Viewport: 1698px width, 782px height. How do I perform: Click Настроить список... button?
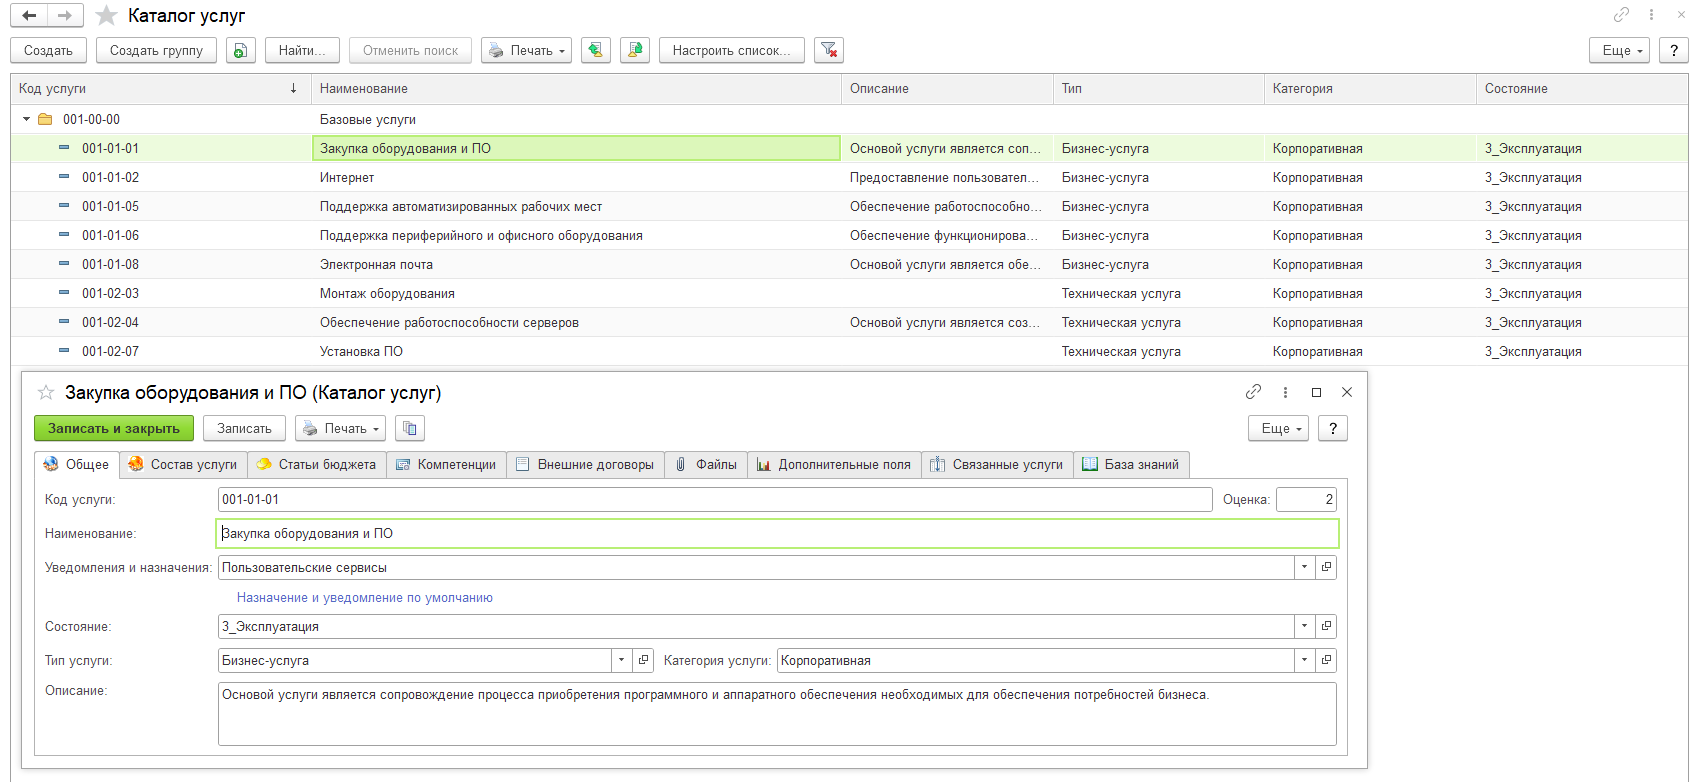click(732, 50)
